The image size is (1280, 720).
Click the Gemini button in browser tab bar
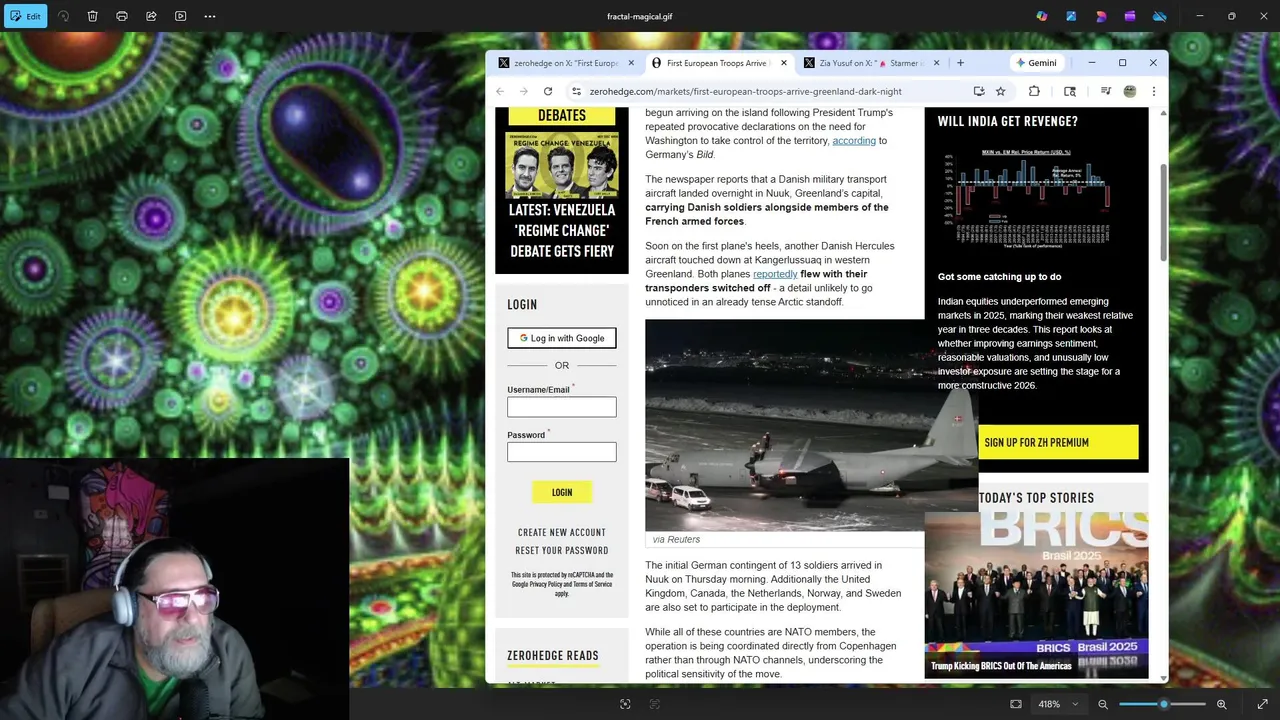tap(1036, 63)
